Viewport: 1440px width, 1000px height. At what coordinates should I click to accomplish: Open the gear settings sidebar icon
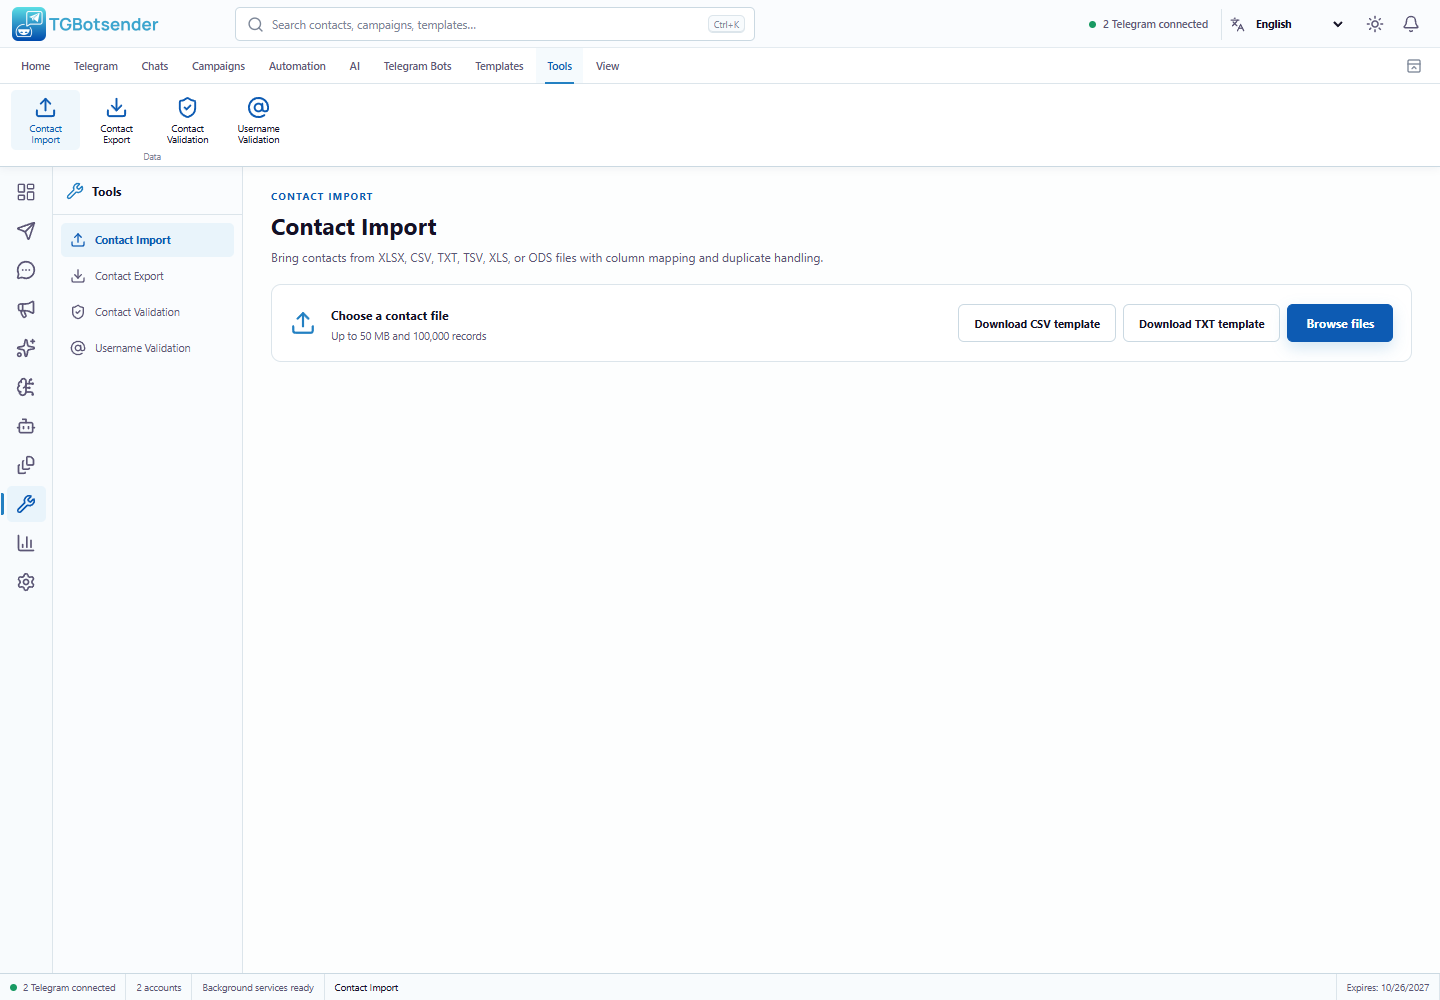[x=26, y=582]
